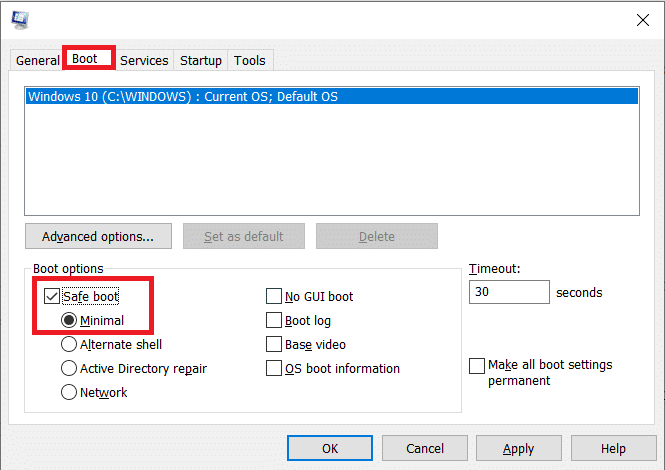The height and width of the screenshot is (470, 665).
Task: Go to the Services tab
Action: 144,60
